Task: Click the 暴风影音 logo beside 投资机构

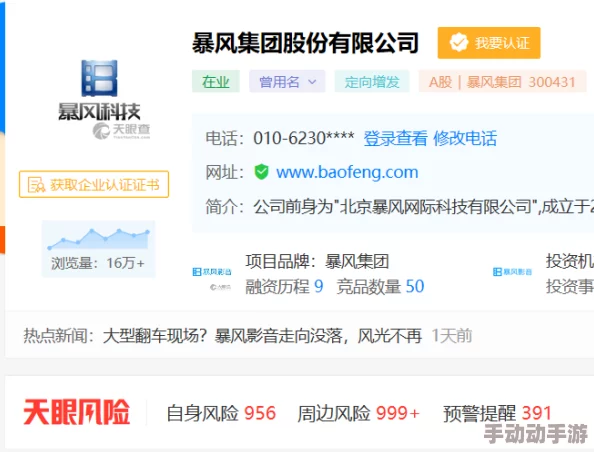Action: [513, 272]
